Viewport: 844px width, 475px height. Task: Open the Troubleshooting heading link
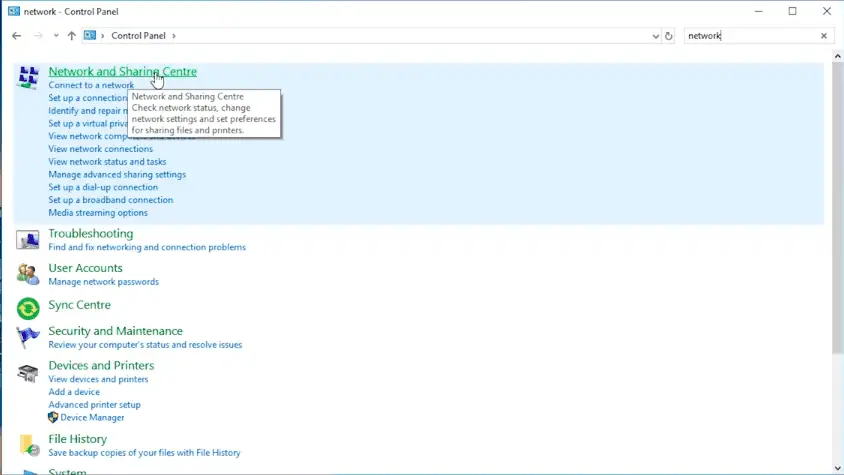click(x=90, y=233)
